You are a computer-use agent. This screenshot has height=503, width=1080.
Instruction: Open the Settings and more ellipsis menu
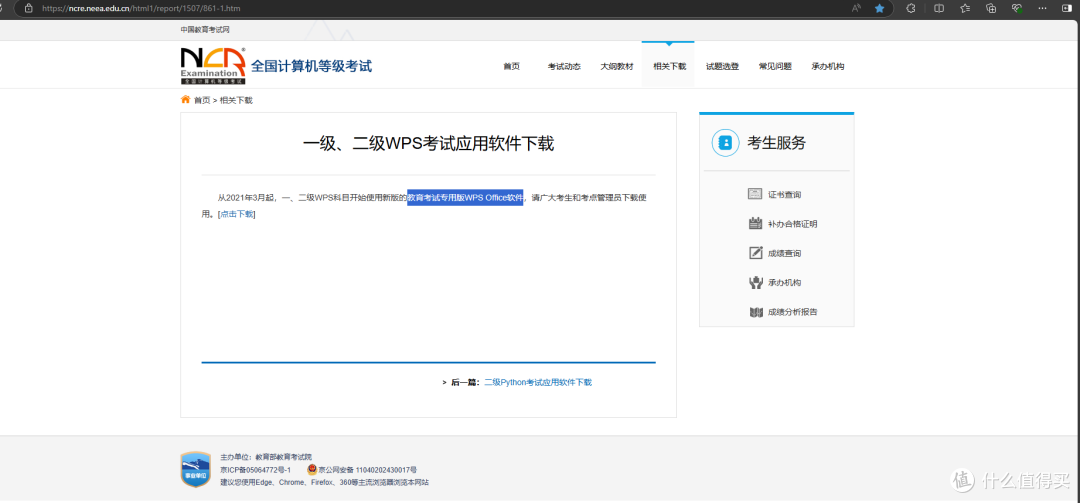tap(1044, 8)
